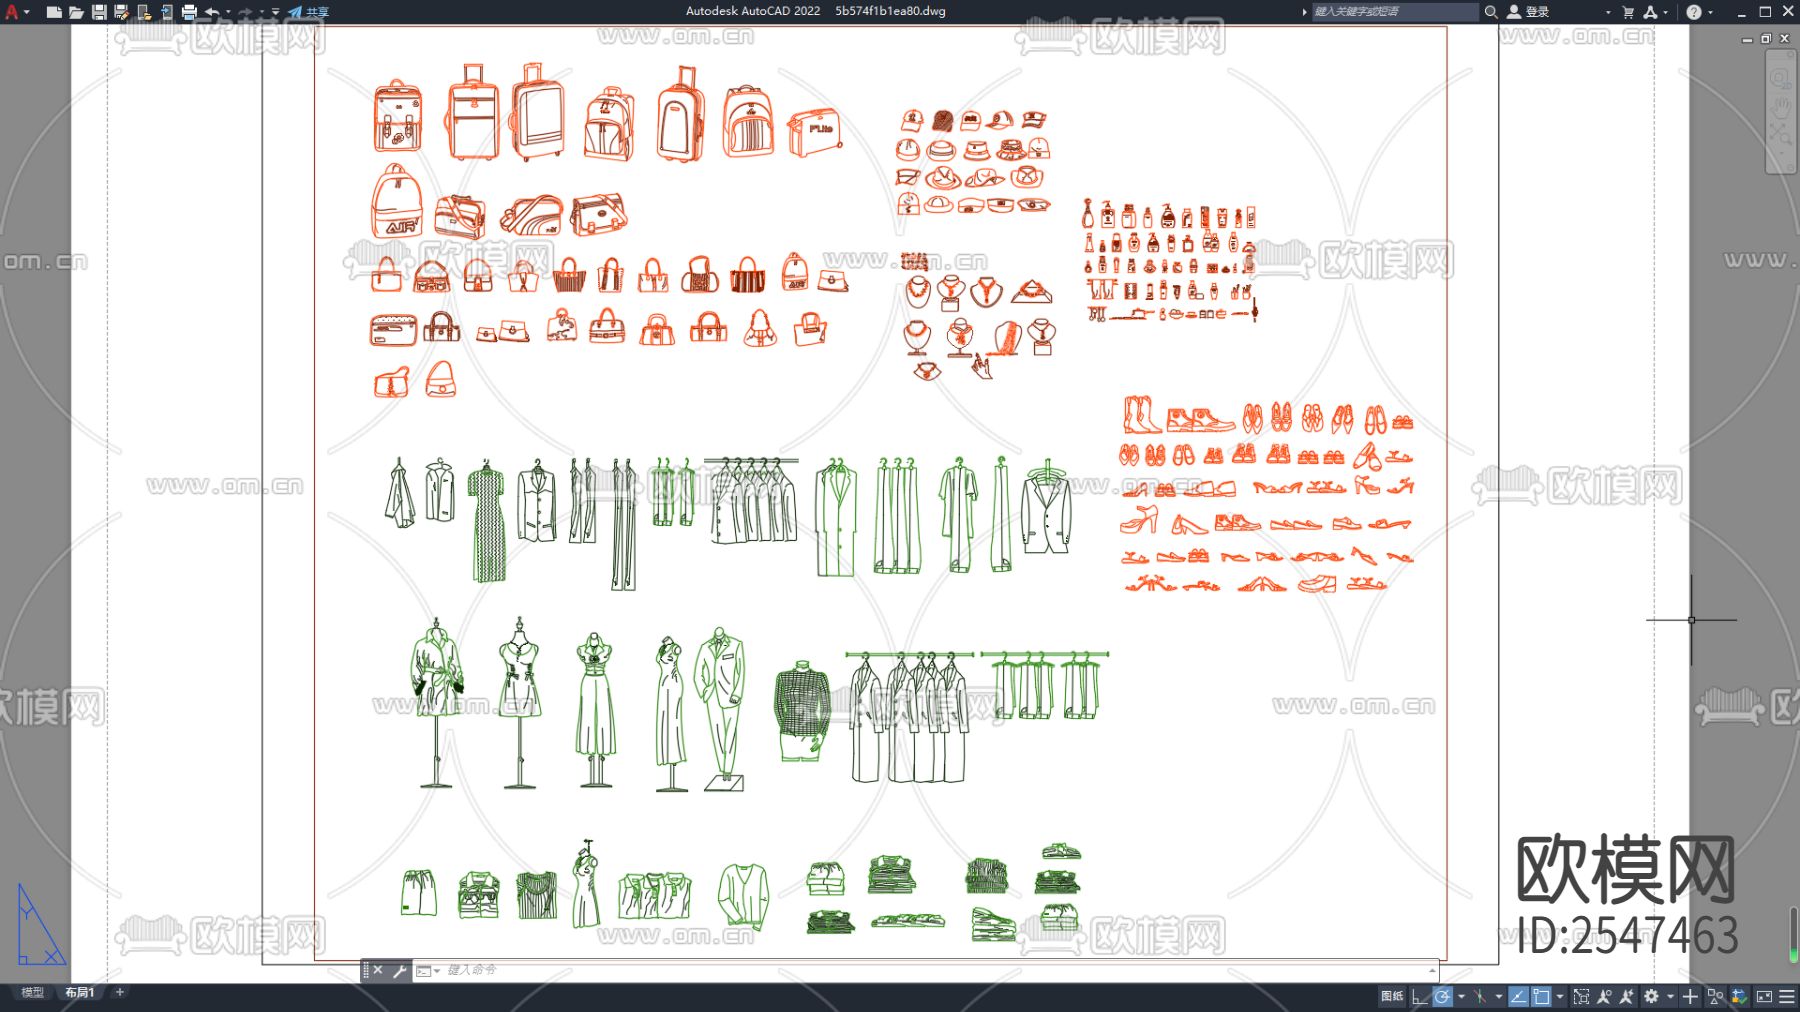This screenshot has width=1800, height=1012.
Task: Create a new drawing from Quick Access toolbar
Action: (x=54, y=12)
